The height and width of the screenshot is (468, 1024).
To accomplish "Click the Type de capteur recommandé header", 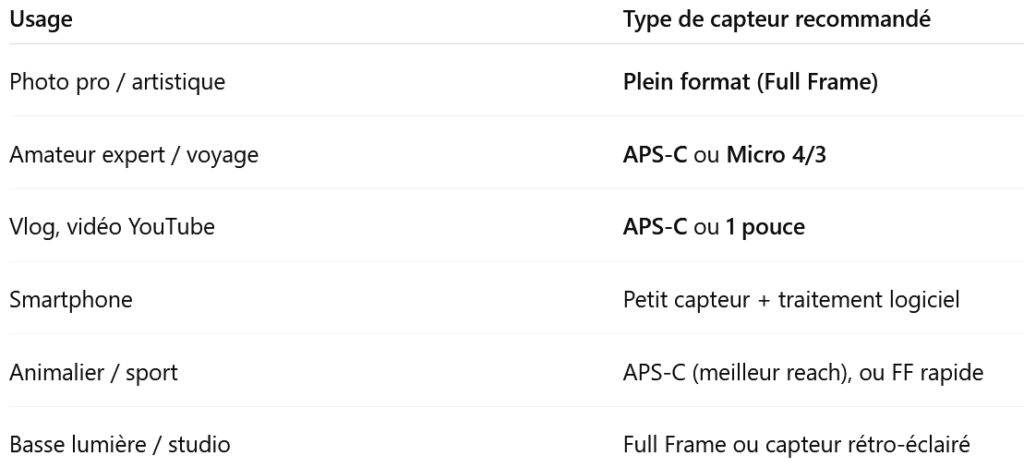I will 776,19.
